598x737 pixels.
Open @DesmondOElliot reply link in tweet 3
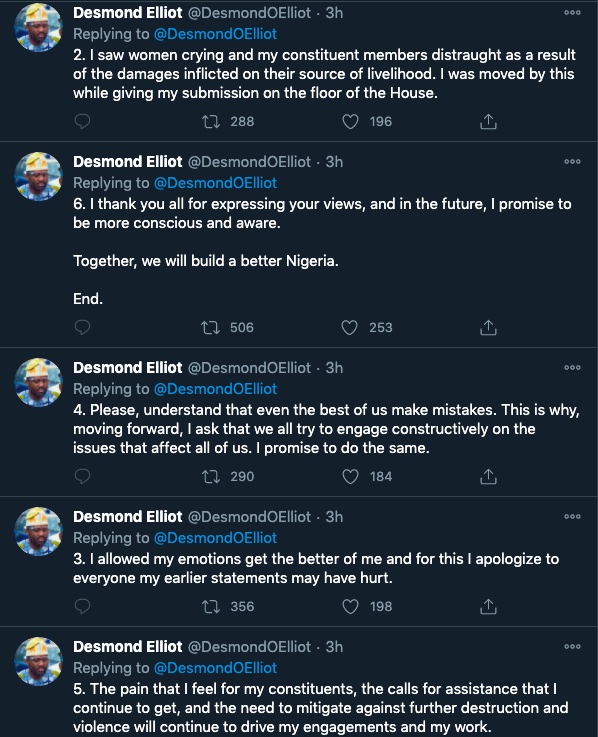pos(215,538)
